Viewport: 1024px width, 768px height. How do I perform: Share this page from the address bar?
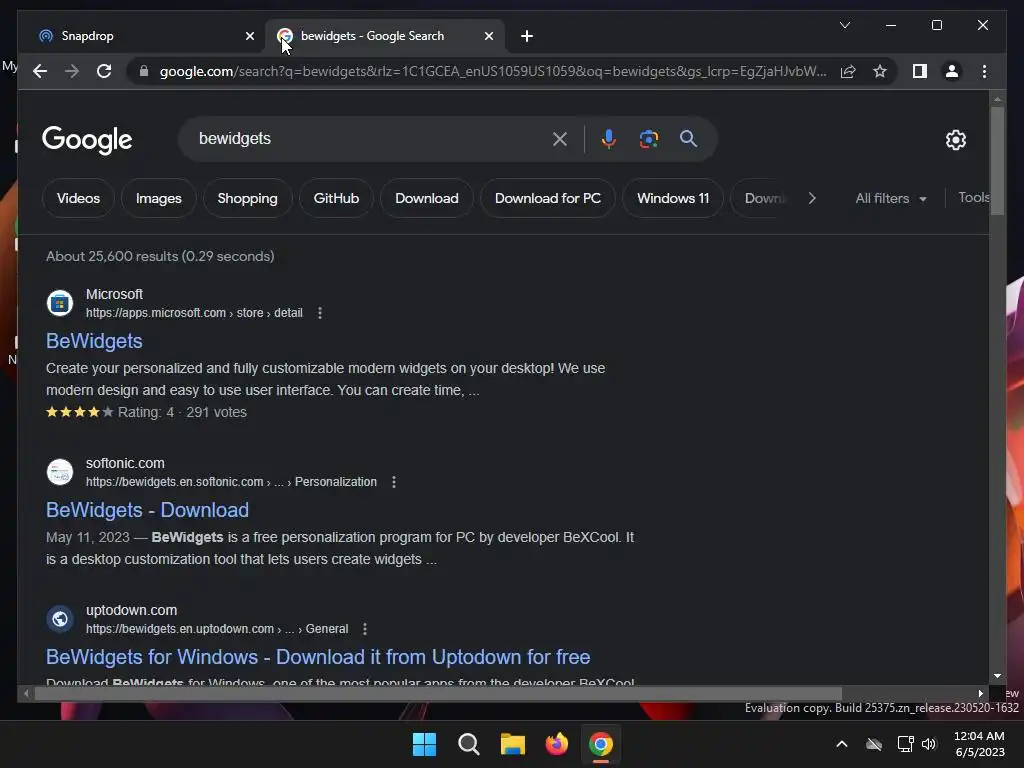tap(848, 71)
